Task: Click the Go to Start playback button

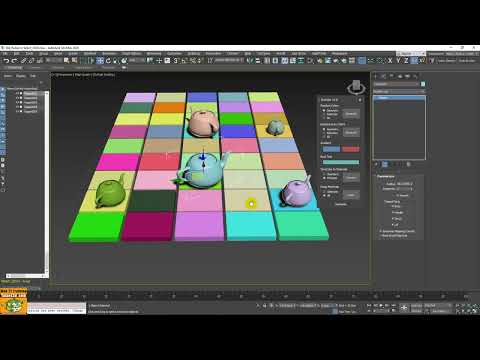Action: pos(369,305)
